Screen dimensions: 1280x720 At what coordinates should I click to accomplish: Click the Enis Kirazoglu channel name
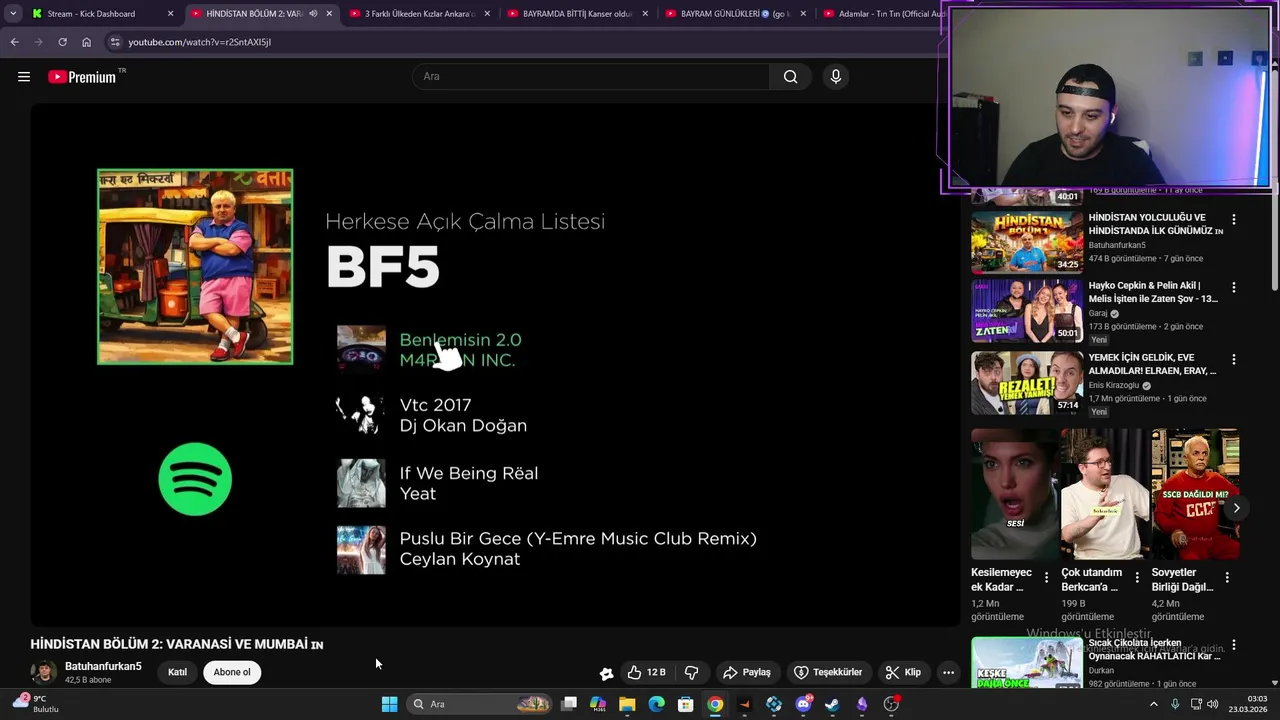(x=1114, y=385)
